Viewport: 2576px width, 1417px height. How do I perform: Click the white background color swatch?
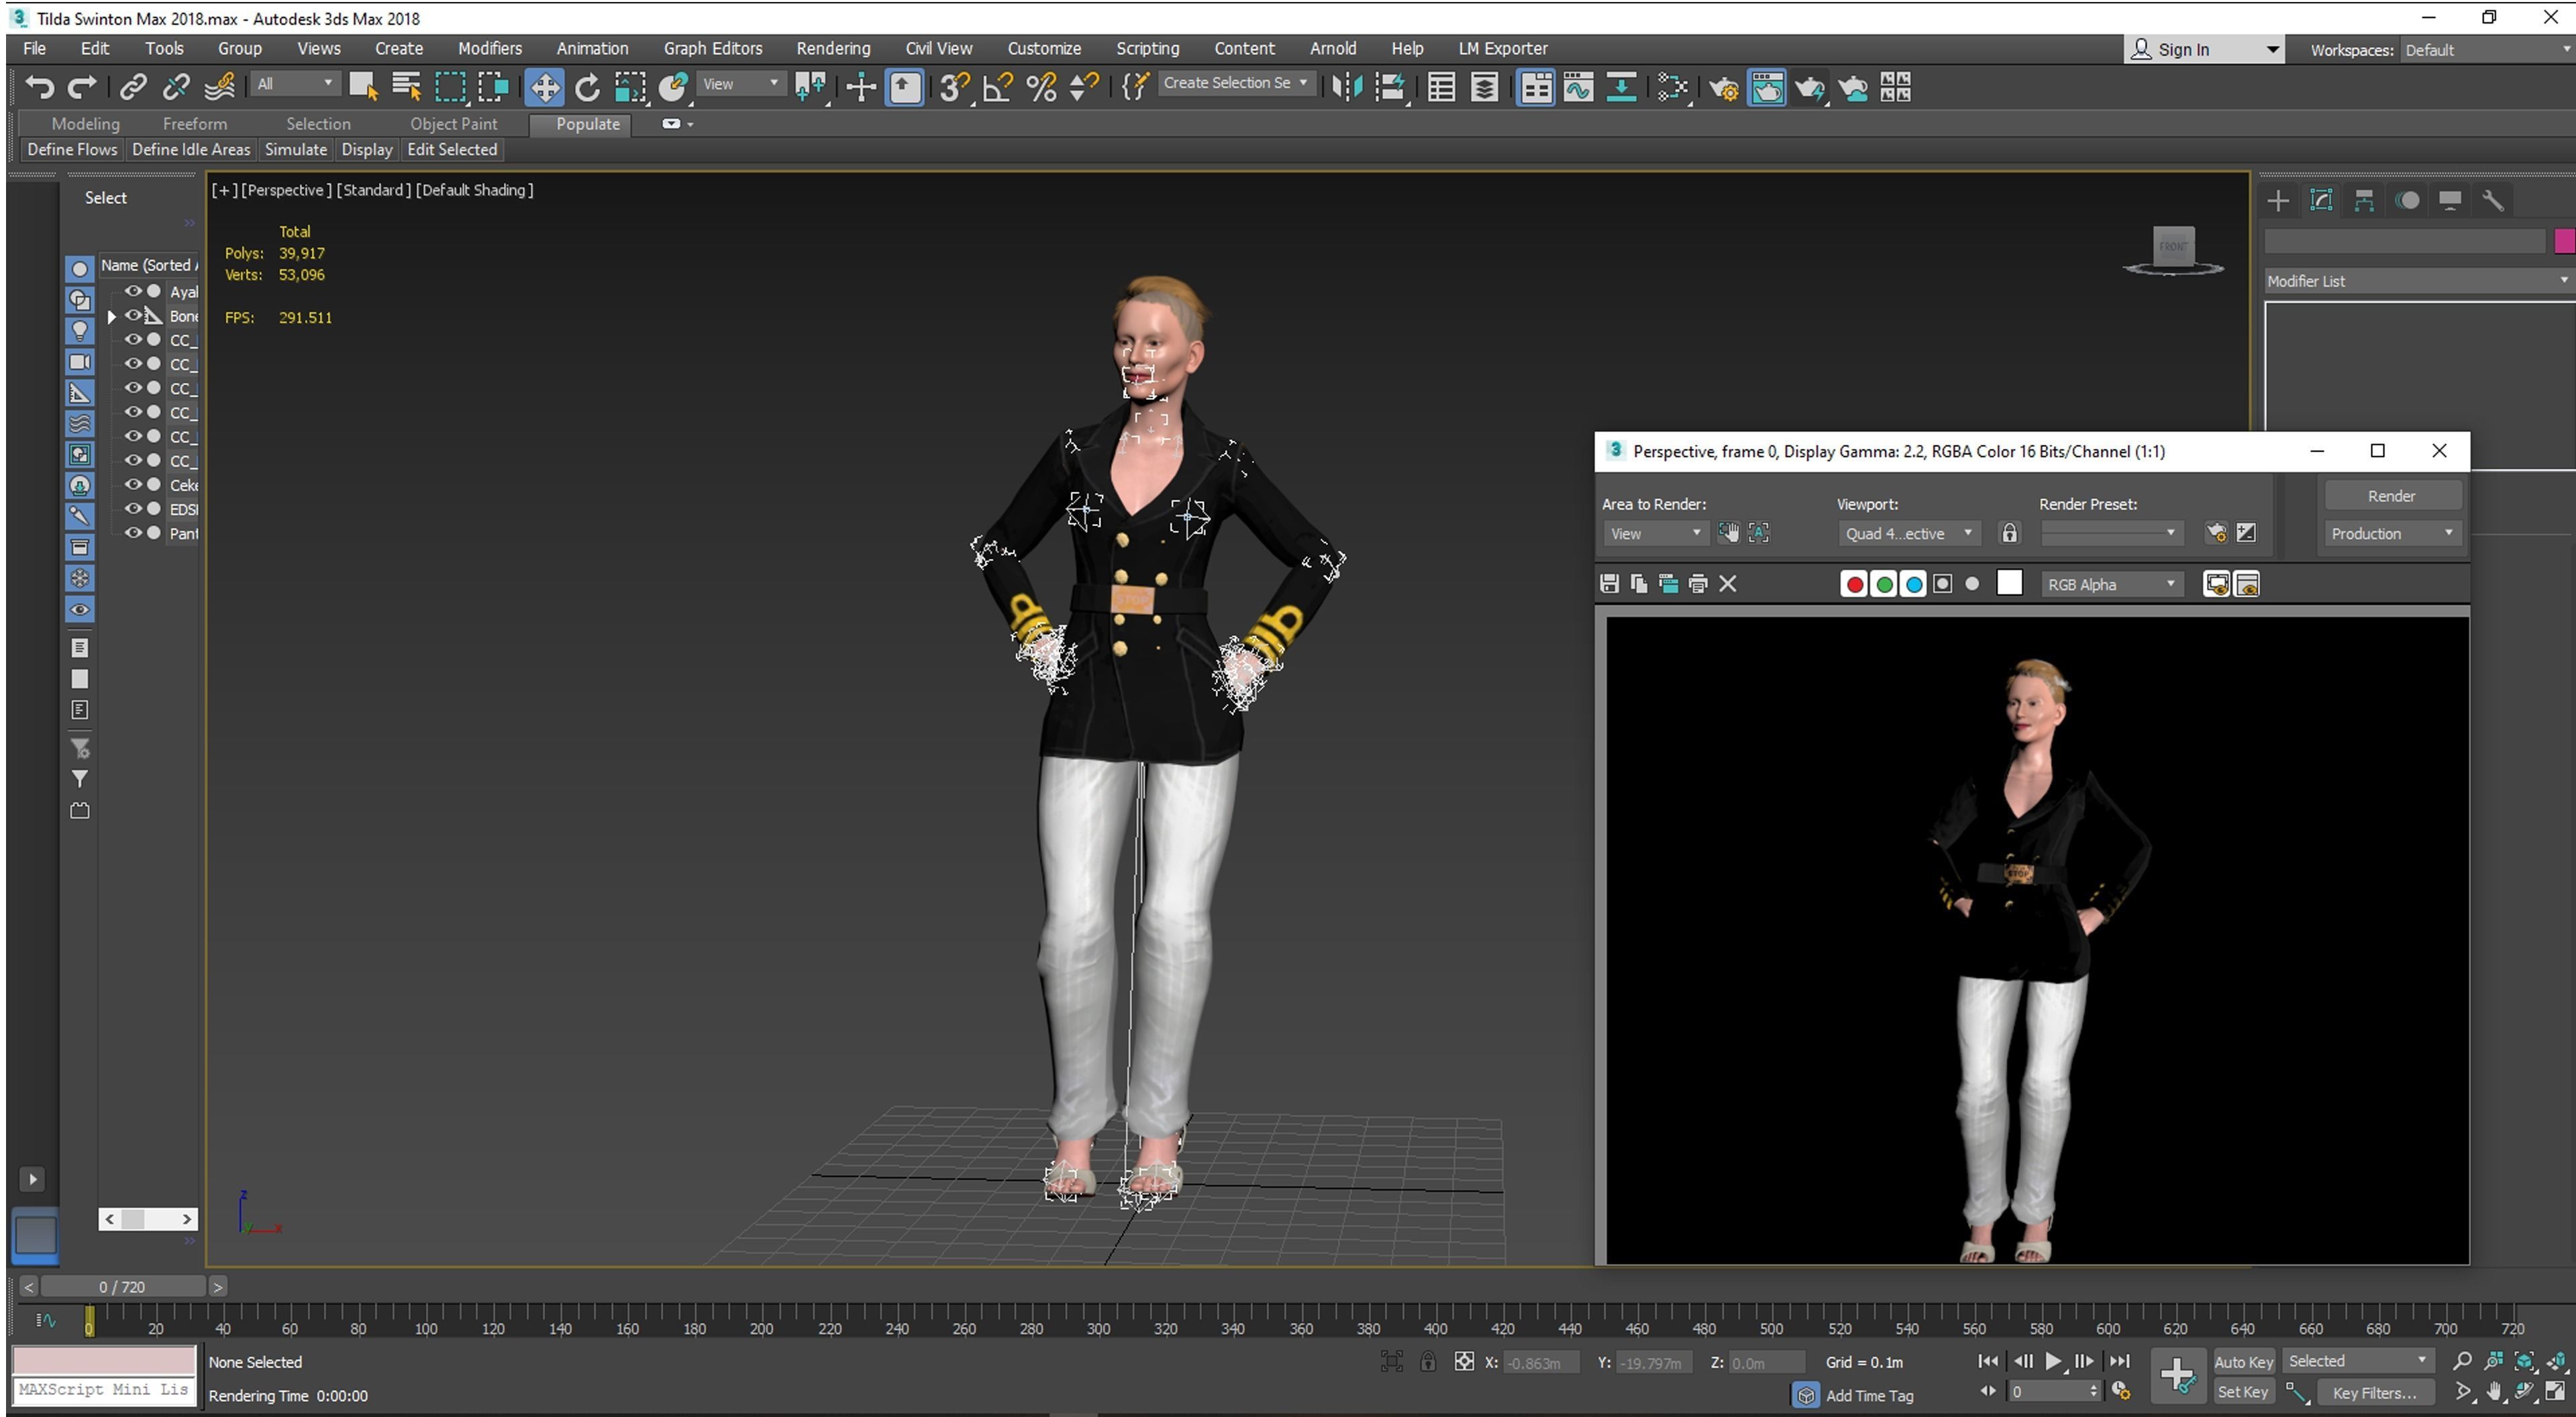[x=2009, y=584]
